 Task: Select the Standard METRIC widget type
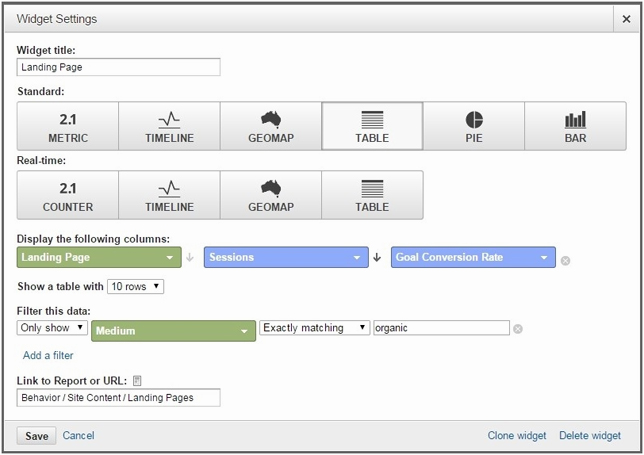68,126
